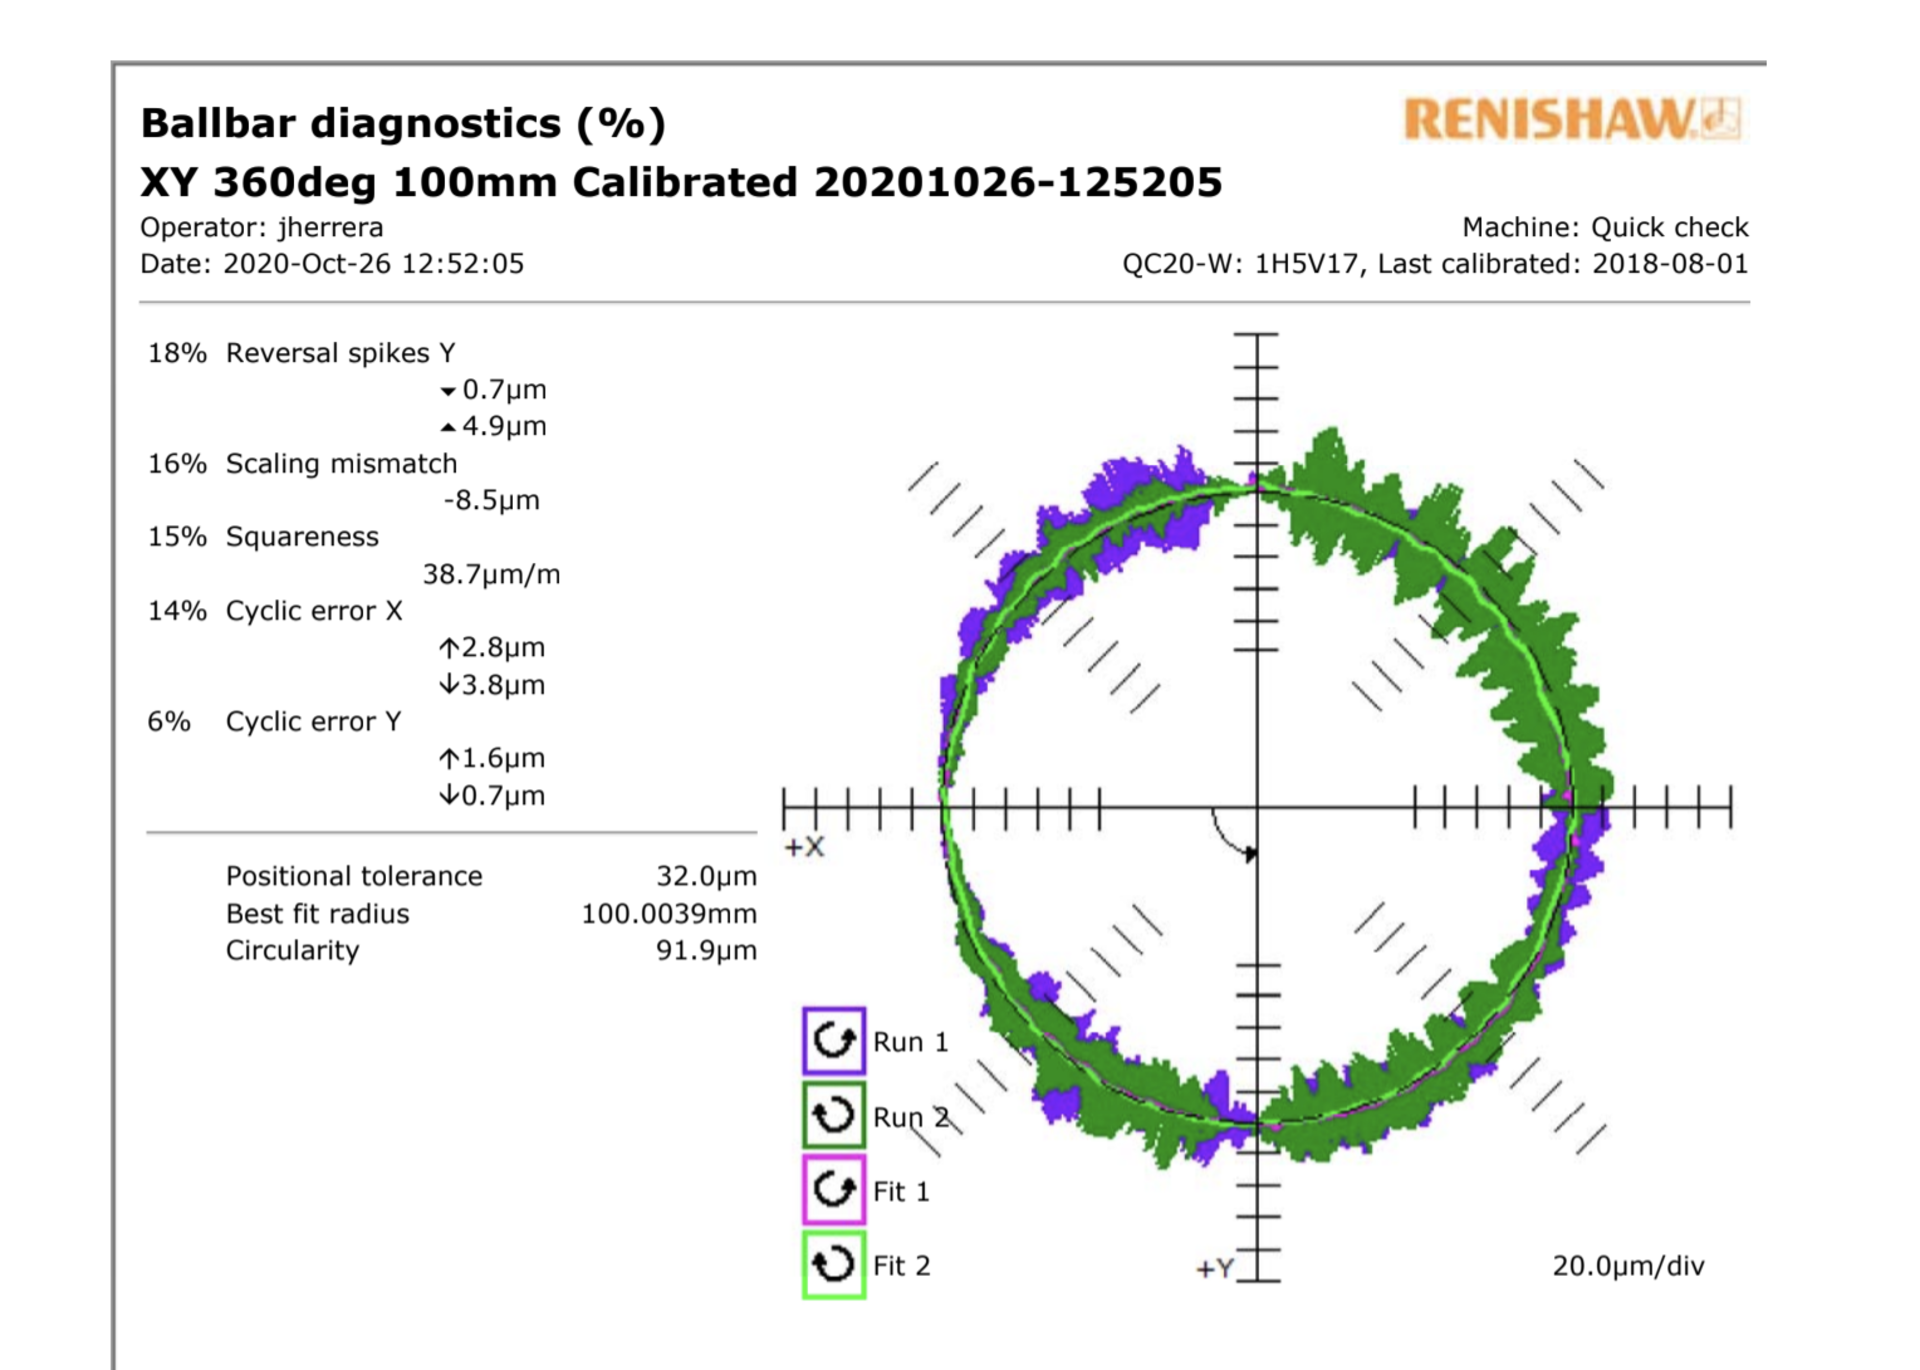Click the 6% cyclic error percentage

click(x=169, y=722)
